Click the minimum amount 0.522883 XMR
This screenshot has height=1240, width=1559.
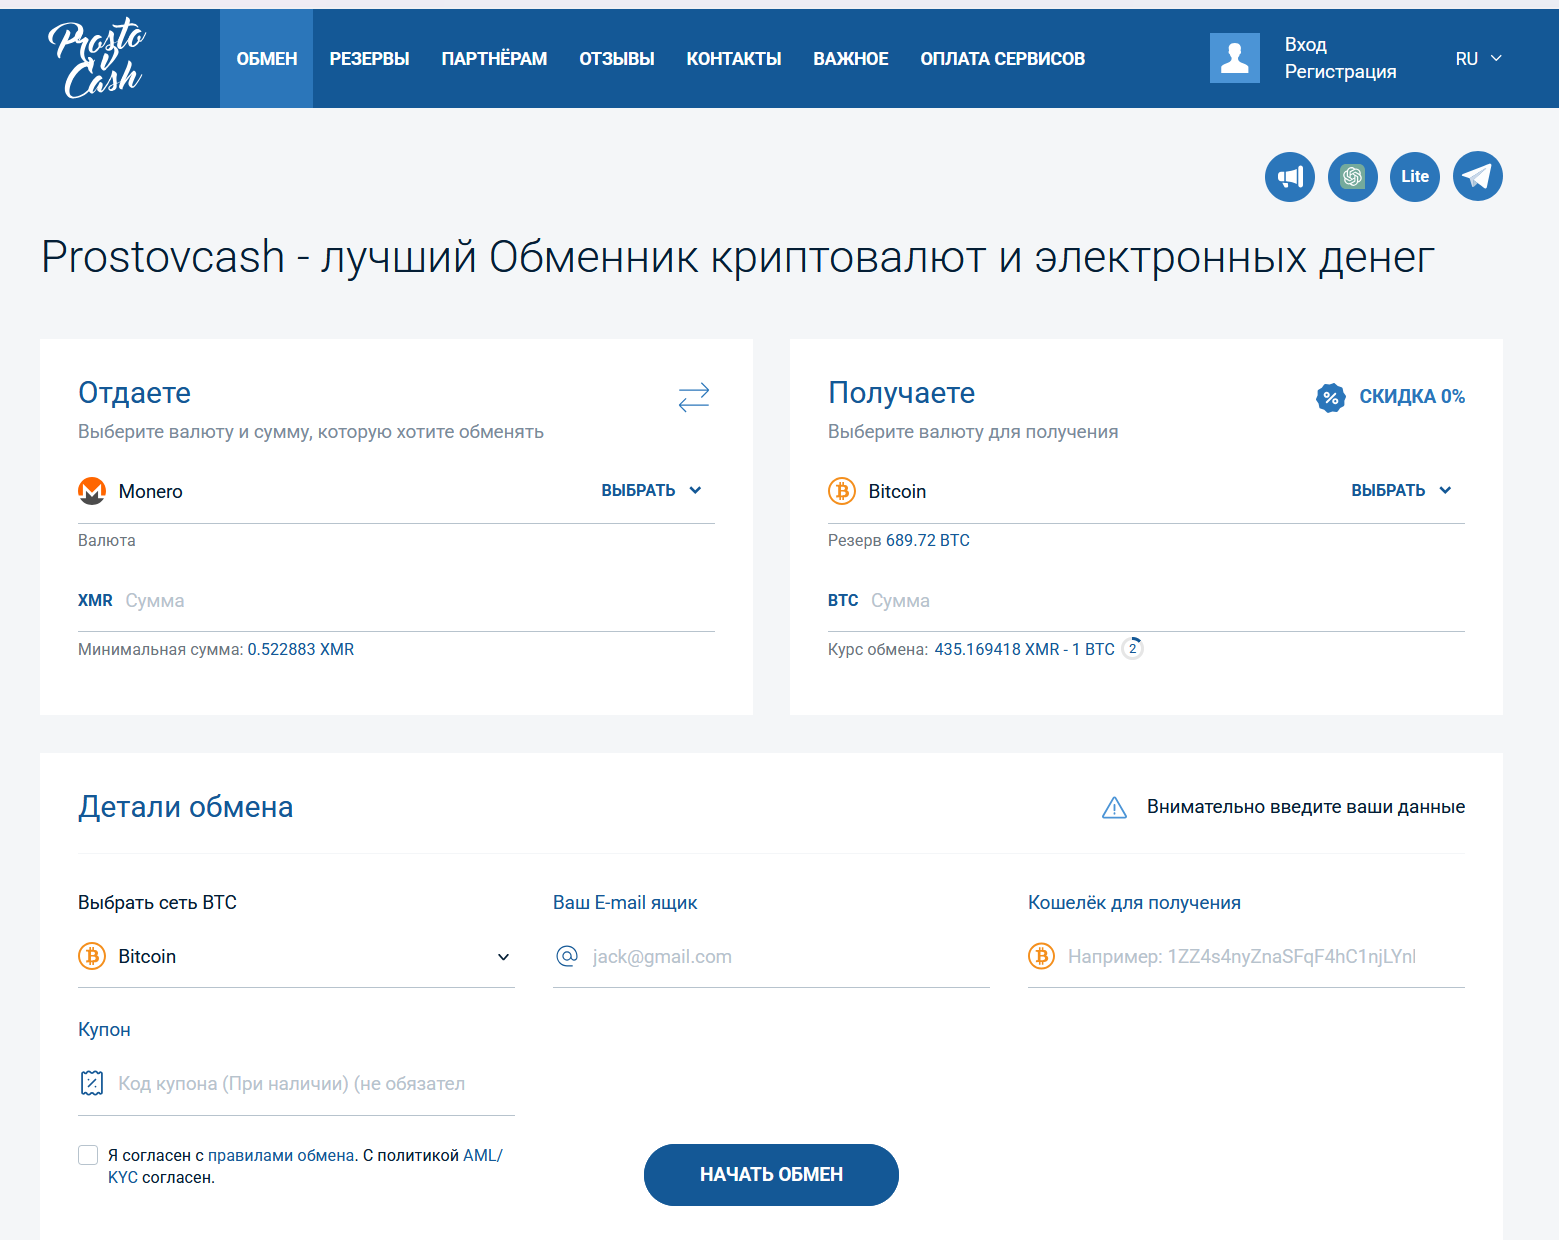click(x=301, y=650)
